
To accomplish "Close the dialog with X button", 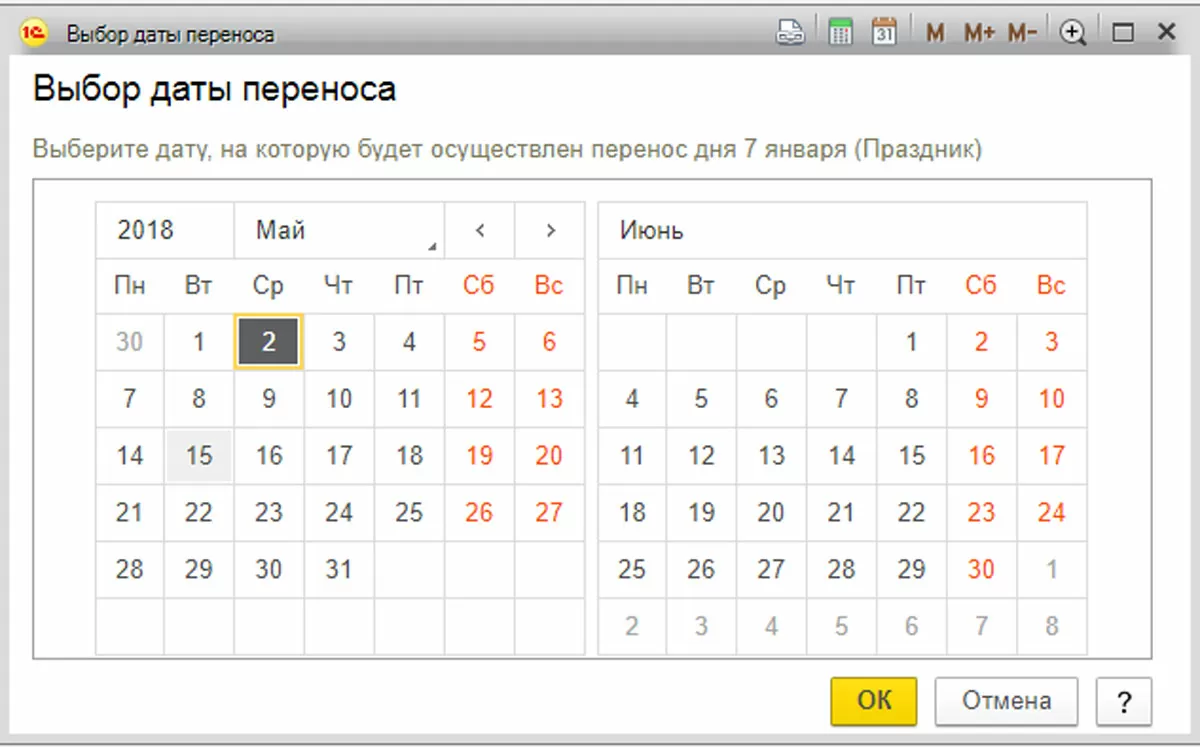I will click(1166, 33).
